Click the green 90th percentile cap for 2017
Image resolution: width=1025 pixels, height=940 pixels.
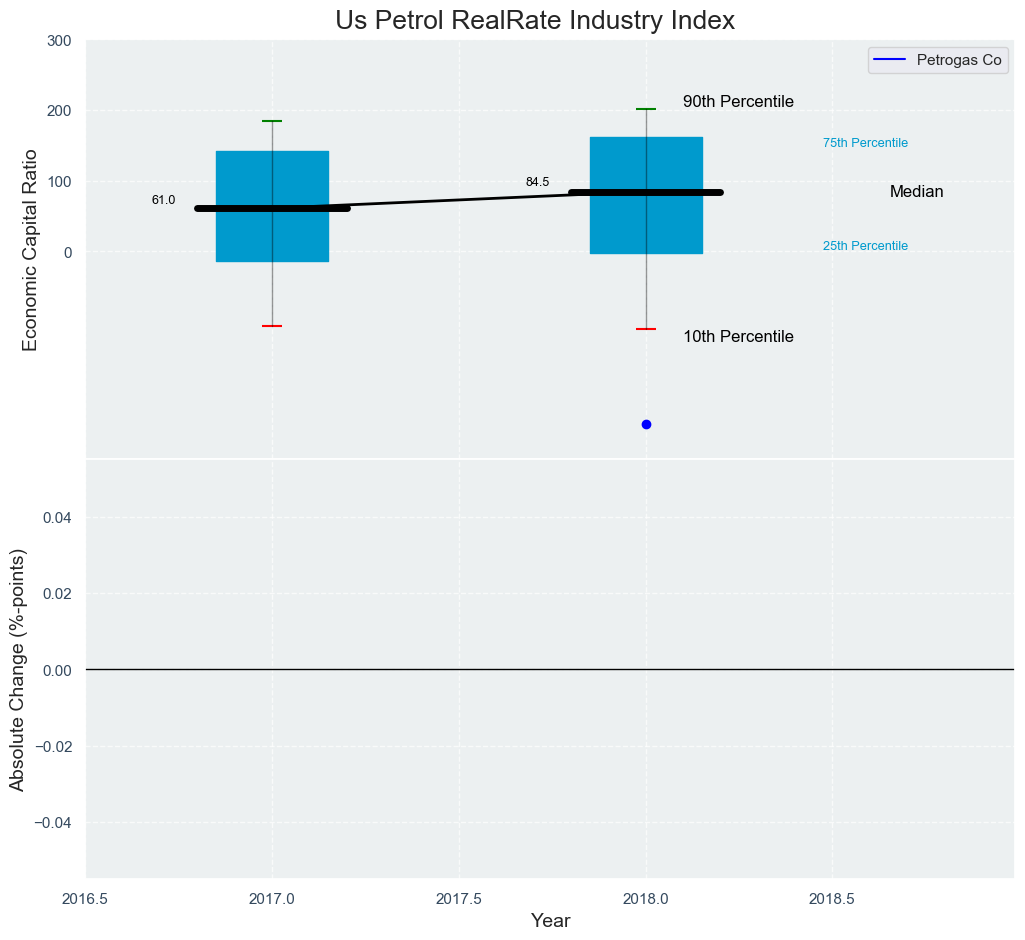pos(272,121)
